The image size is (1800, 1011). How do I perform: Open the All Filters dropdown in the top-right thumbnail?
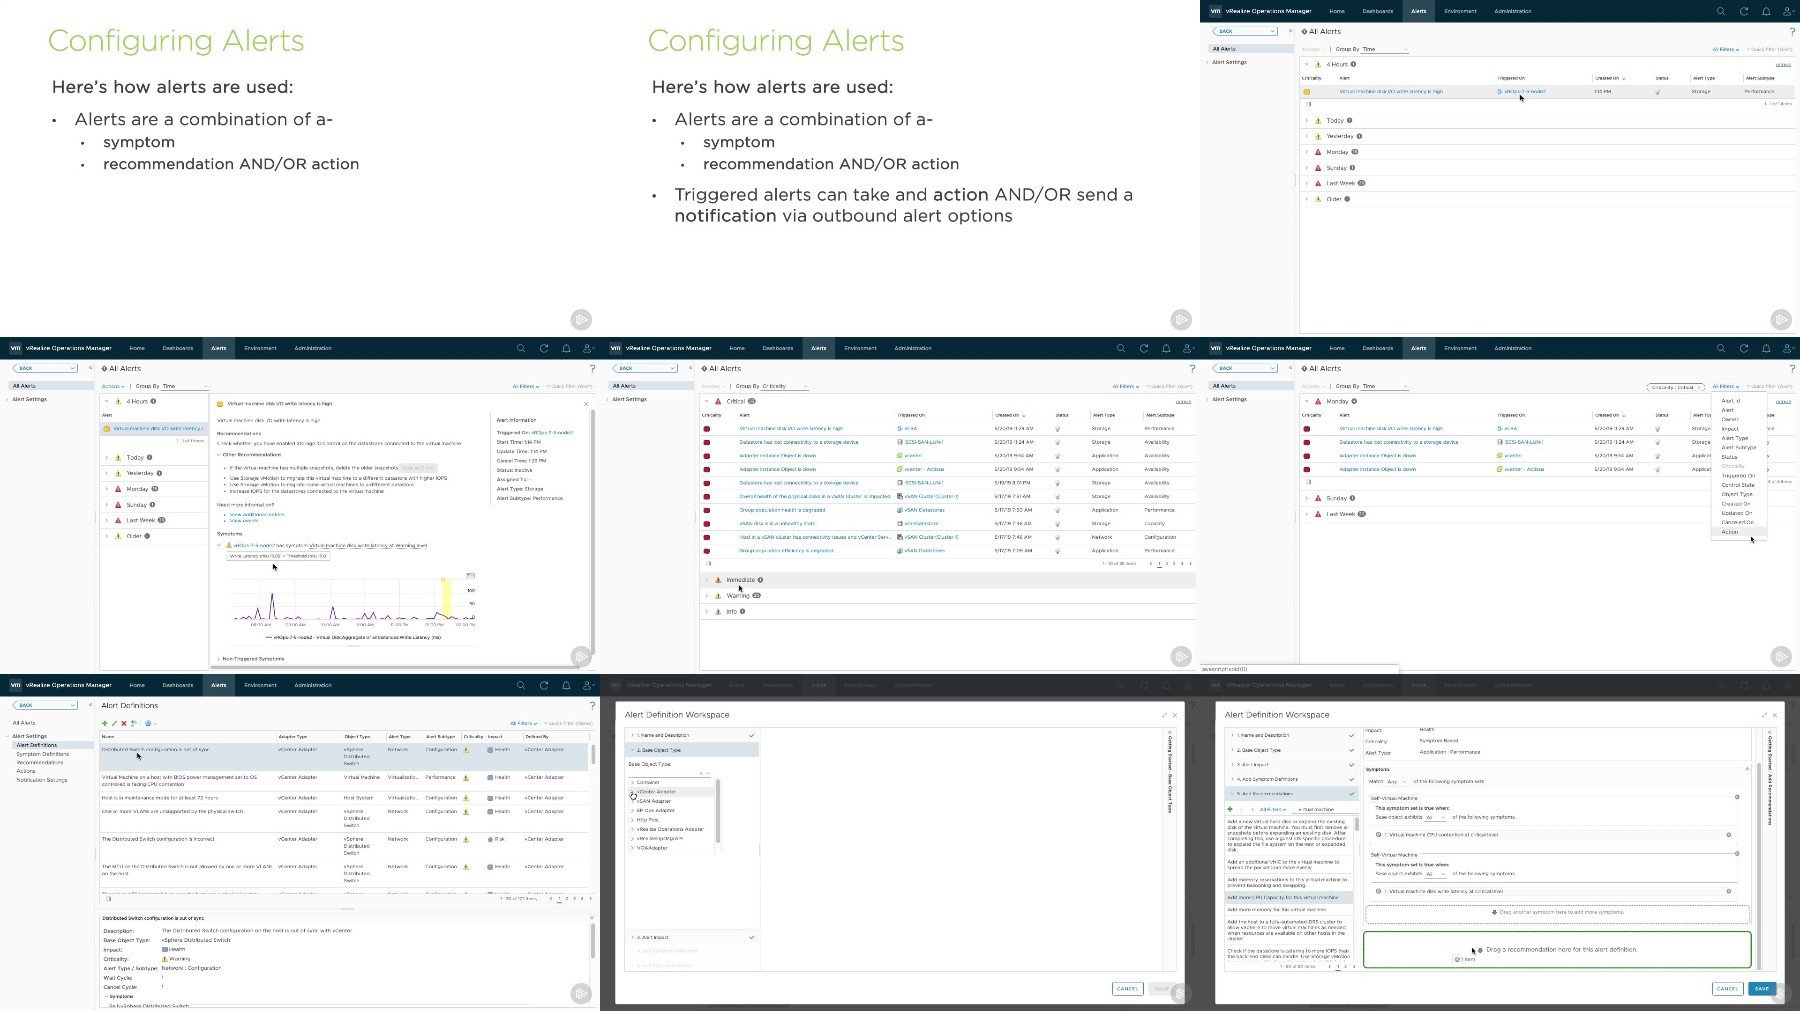click(1725, 49)
